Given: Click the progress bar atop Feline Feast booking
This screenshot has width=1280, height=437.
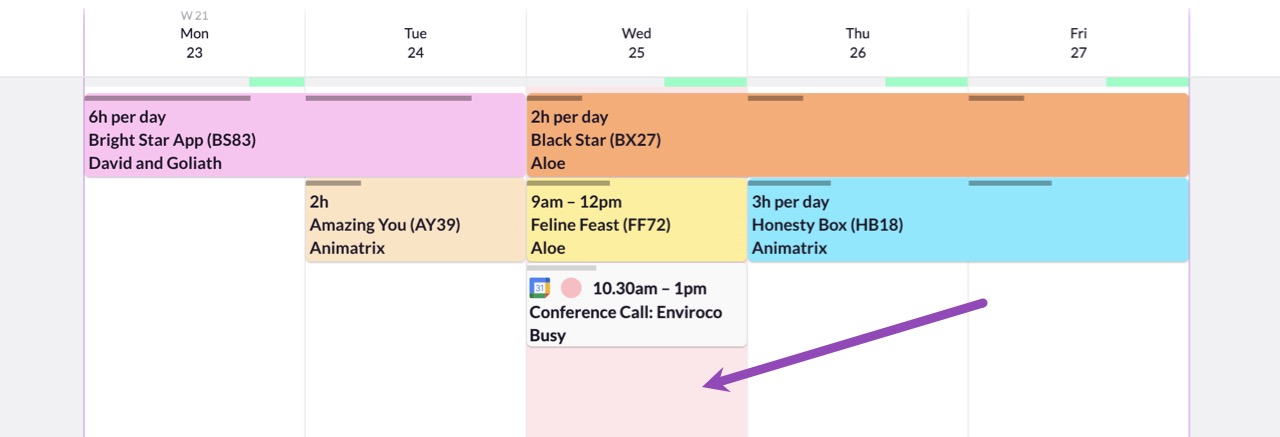Looking at the screenshot, I should (568, 183).
